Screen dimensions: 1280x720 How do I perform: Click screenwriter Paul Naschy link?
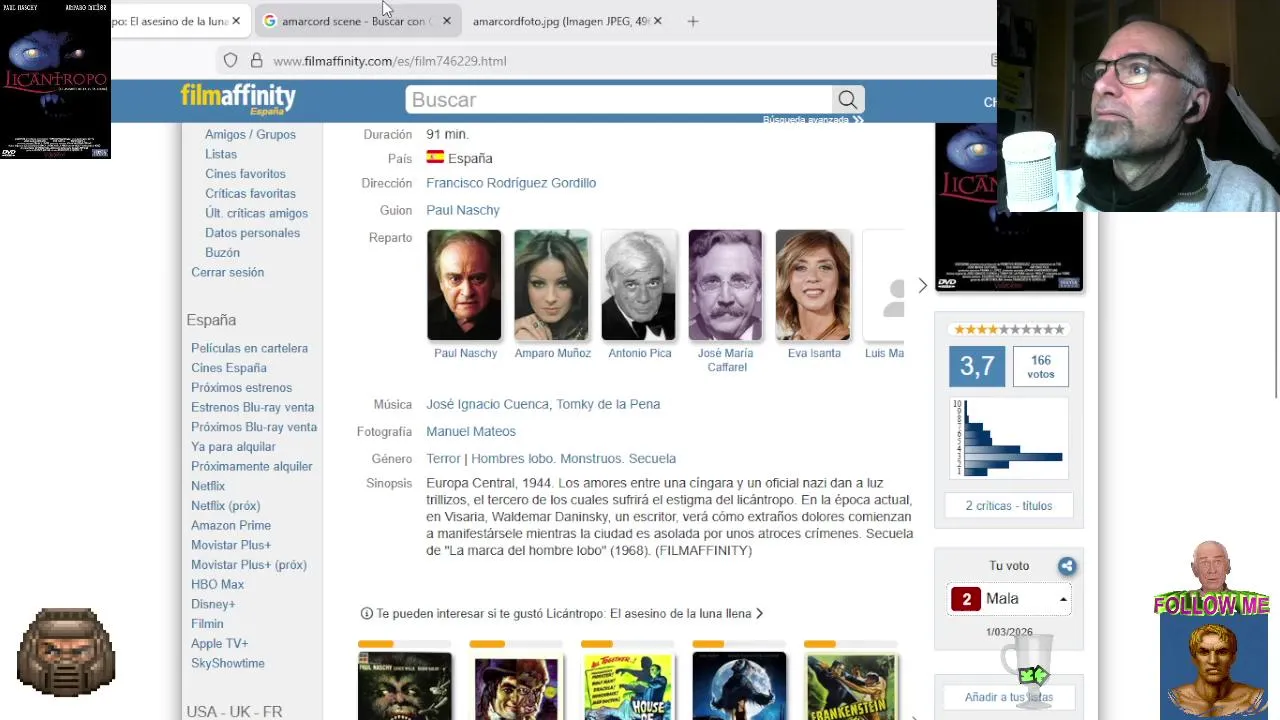click(x=463, y=210)
